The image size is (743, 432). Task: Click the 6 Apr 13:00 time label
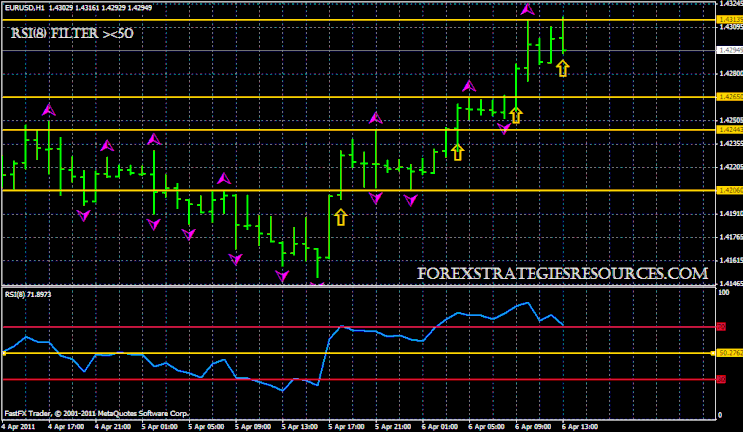(x=580, y=427)
